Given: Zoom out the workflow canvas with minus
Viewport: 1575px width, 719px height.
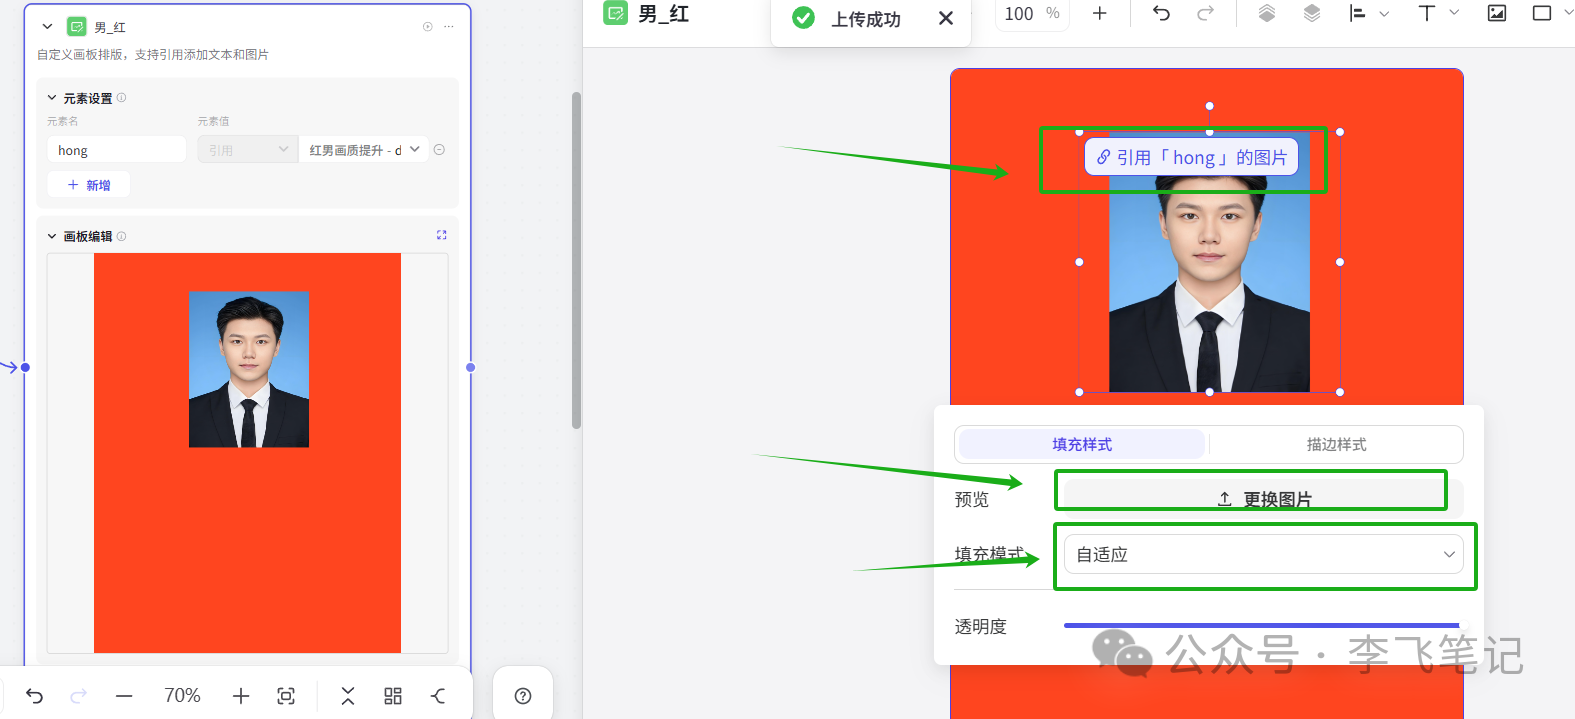Looking at the screenshot, I should pos(124,696).
